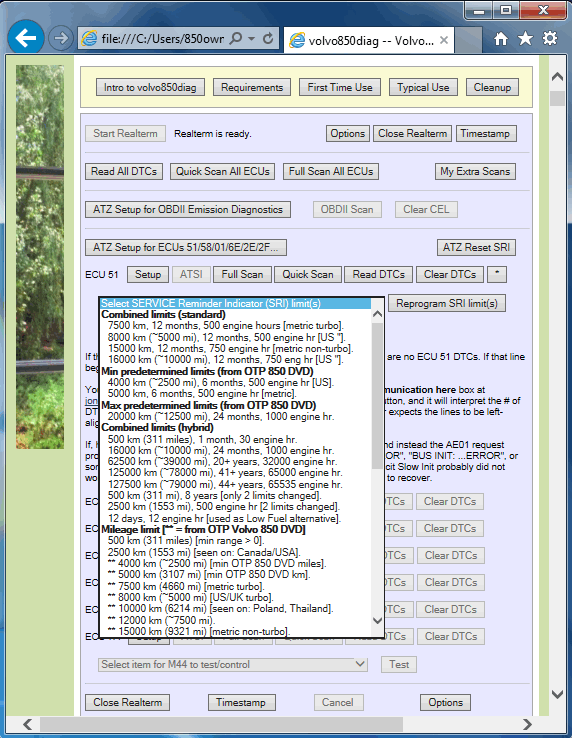Click the bottom Timestamp button
Screen dimensions: 572x738
point(241,702)
